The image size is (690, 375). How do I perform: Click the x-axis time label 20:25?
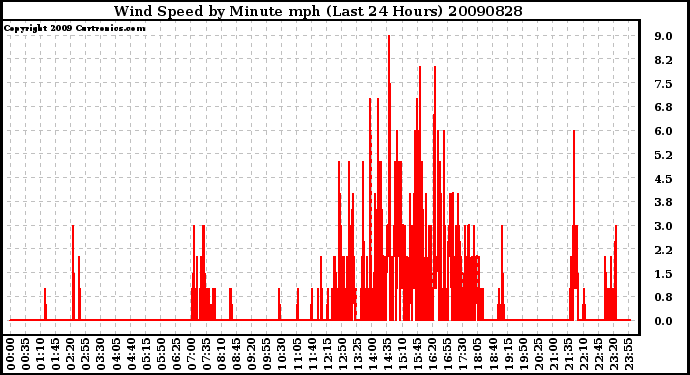tap(538, 354)
